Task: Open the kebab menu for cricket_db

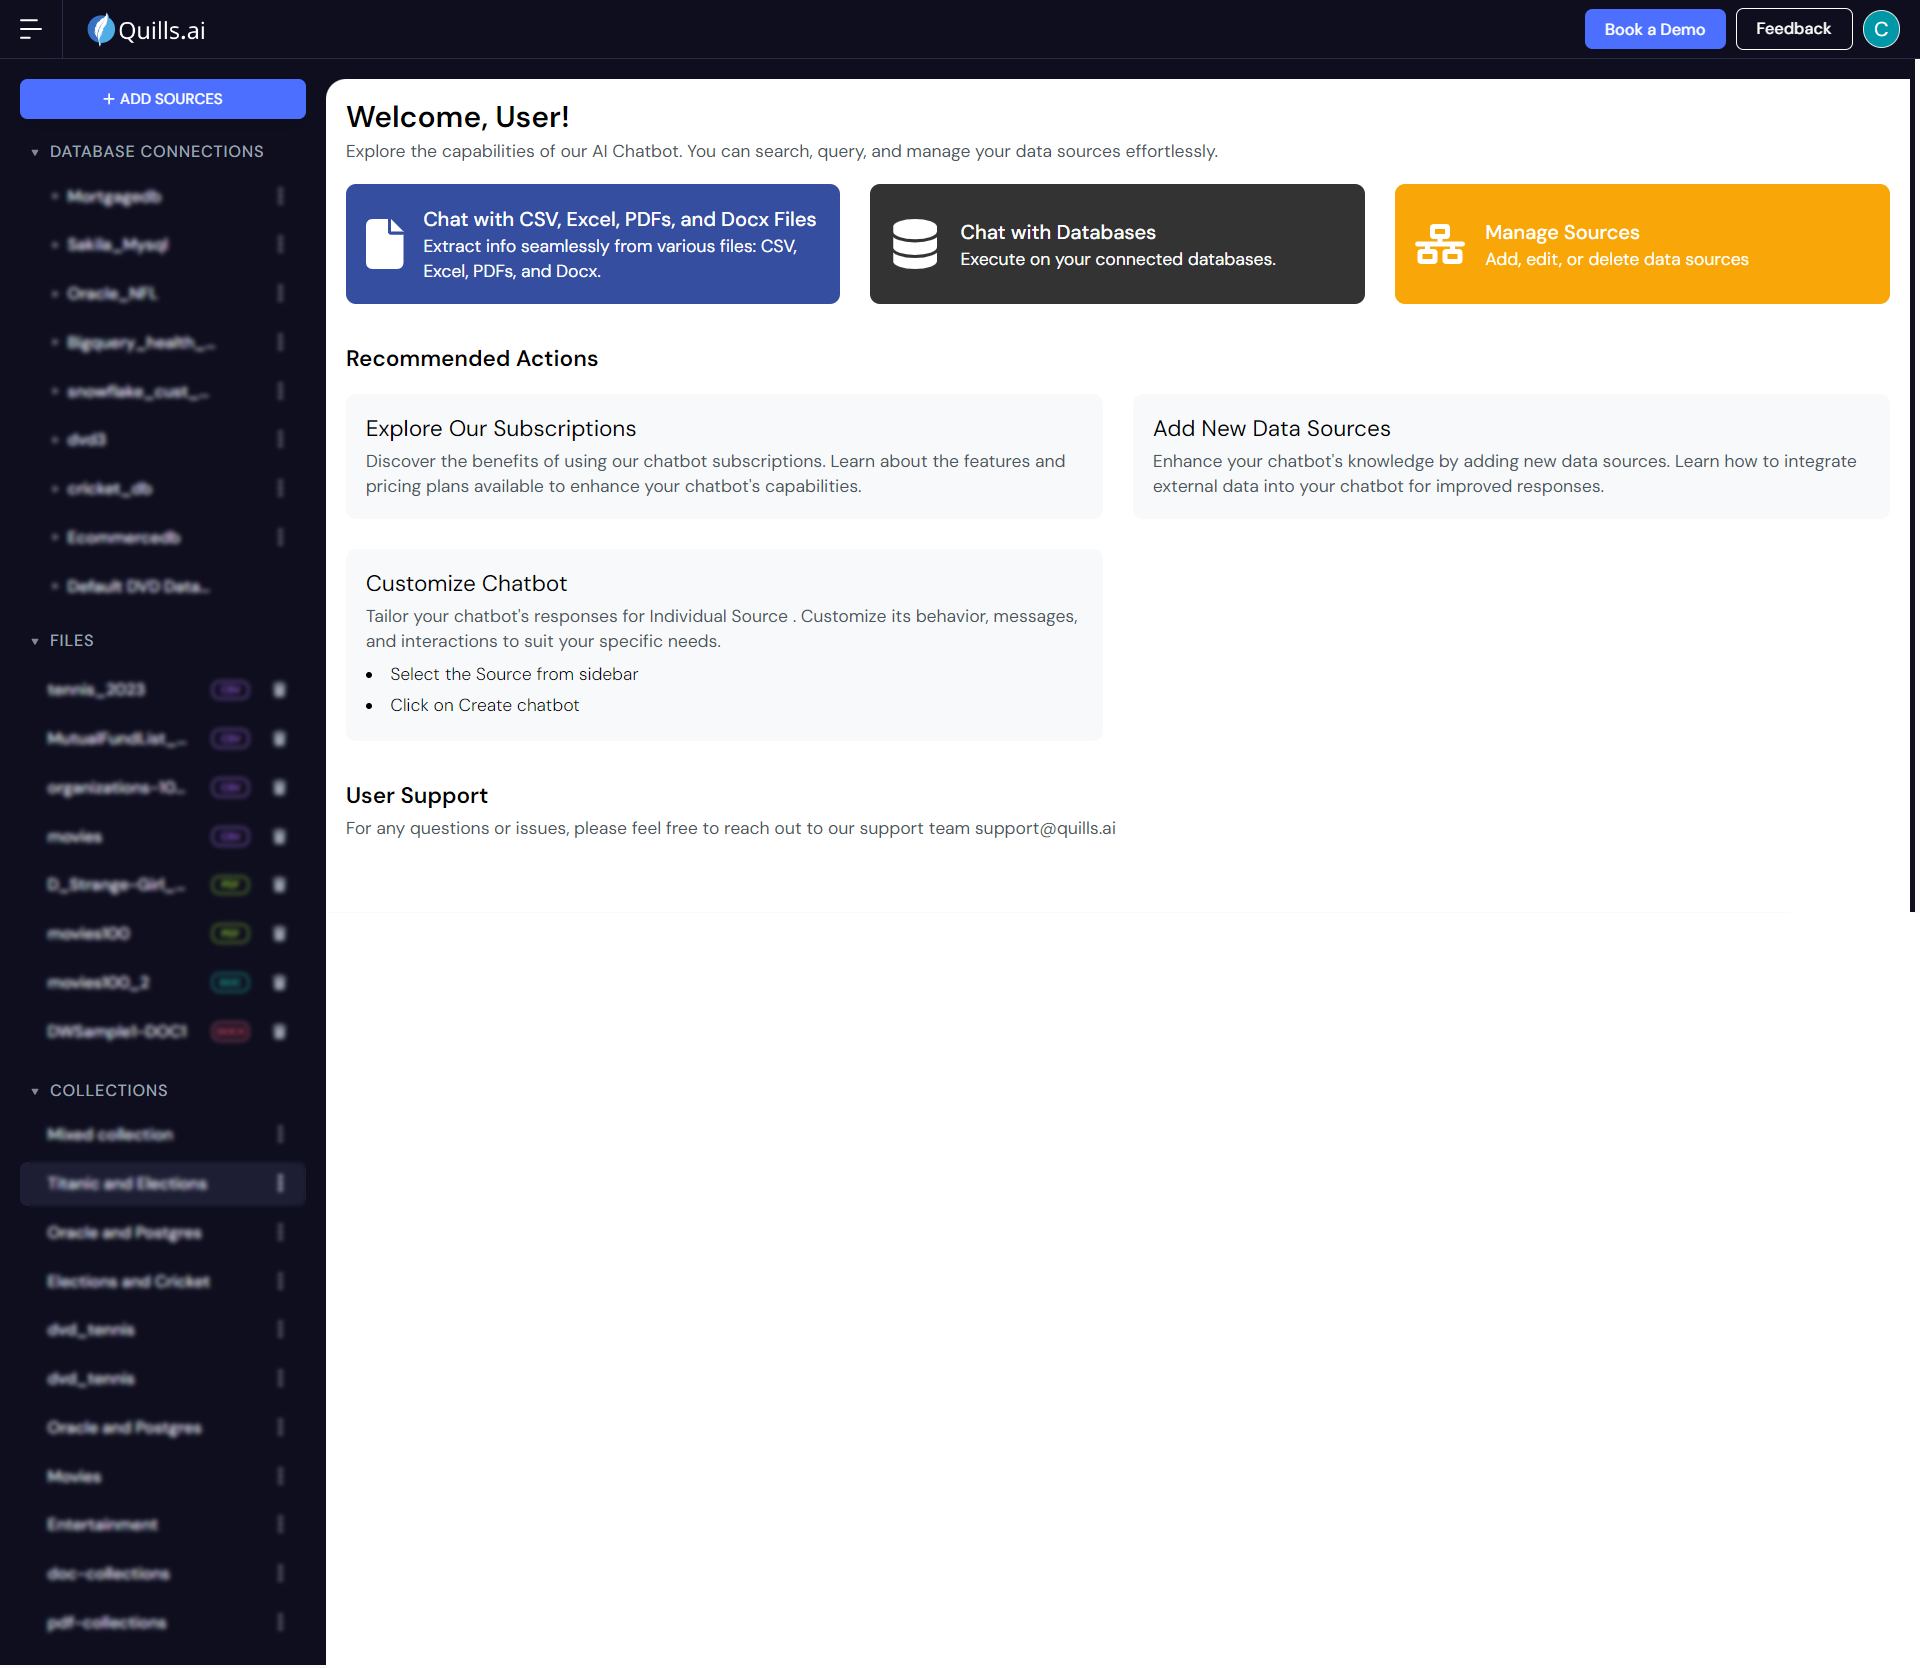Action: tap(280, 488)
